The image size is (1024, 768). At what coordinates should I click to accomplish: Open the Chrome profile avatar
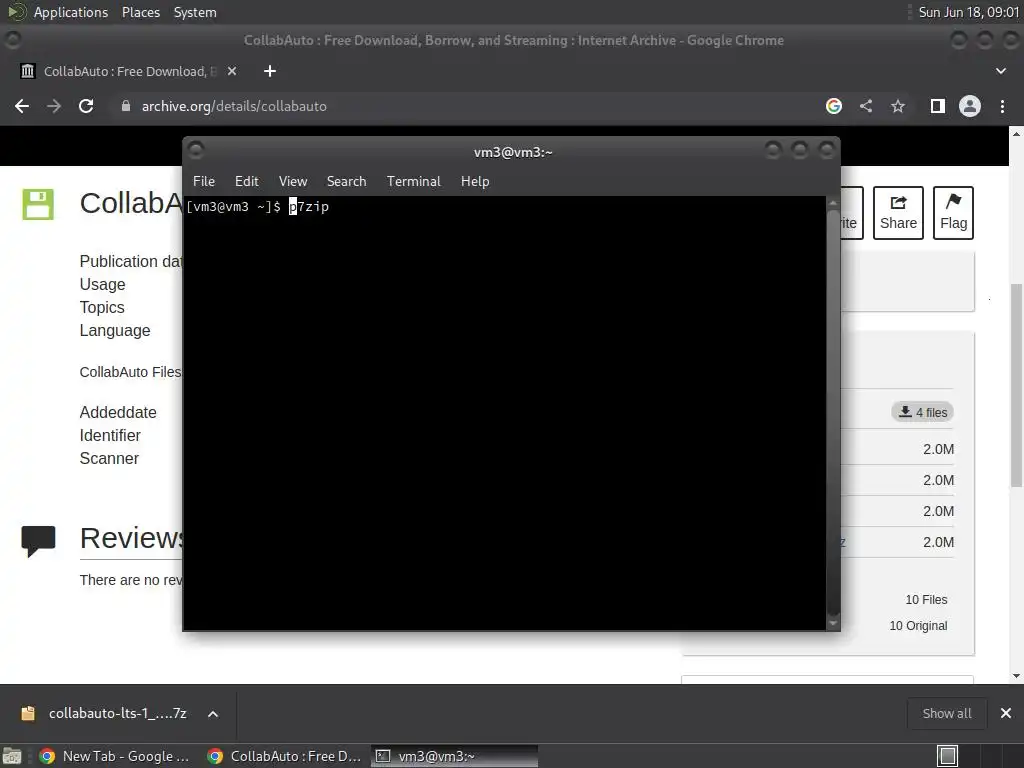coord(970,106)
